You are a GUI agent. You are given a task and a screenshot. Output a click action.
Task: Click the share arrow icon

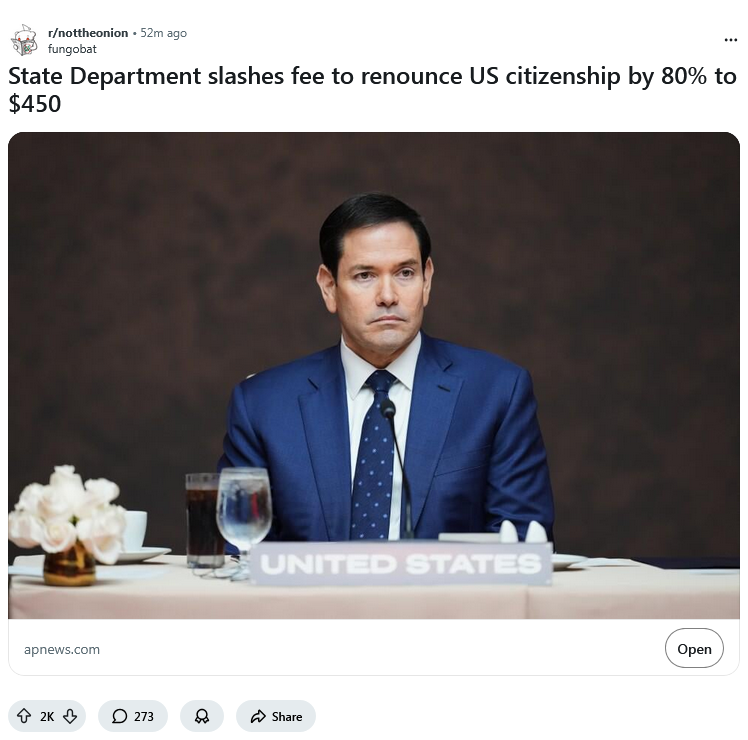[x=258, y=716]
